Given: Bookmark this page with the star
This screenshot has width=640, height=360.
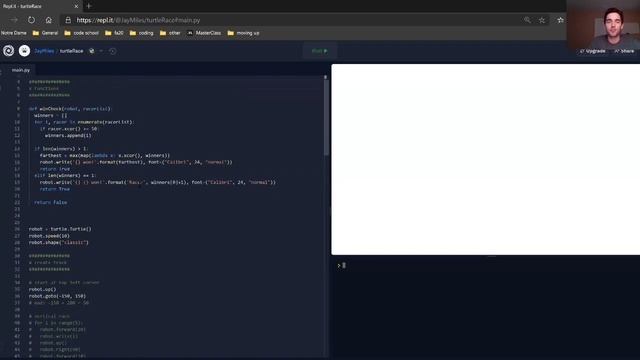Looking at the screenshot, I should click(x=542, y=20).
